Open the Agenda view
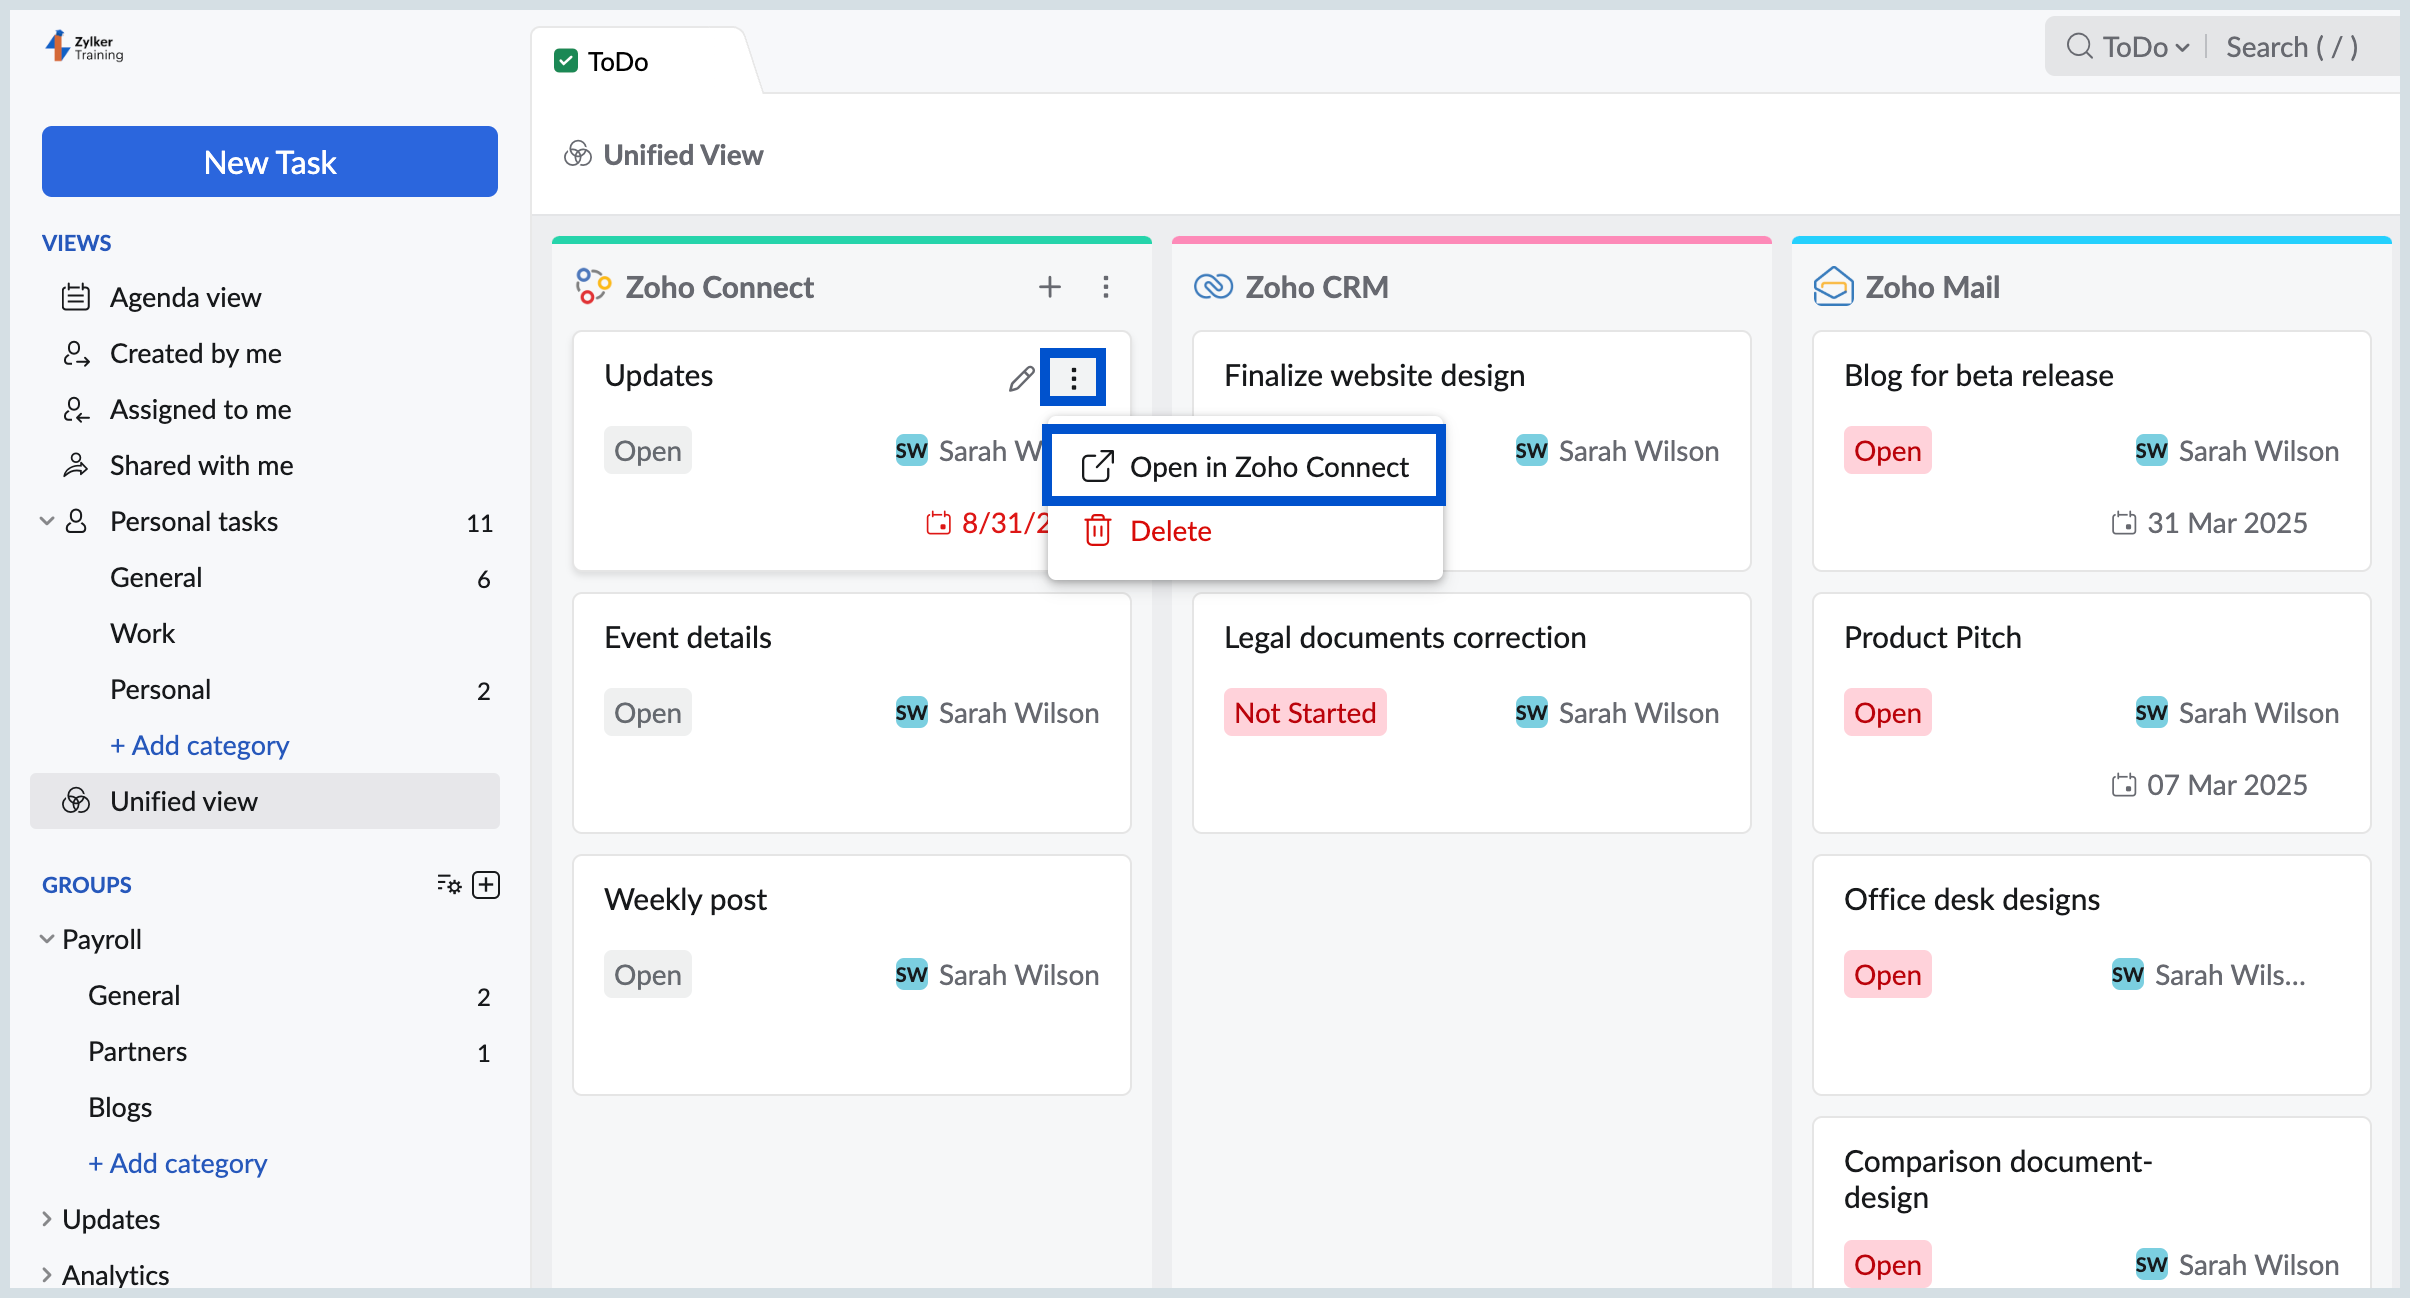The width and height of the screenshot is (2410, 1298). click(x=185, y=297)
